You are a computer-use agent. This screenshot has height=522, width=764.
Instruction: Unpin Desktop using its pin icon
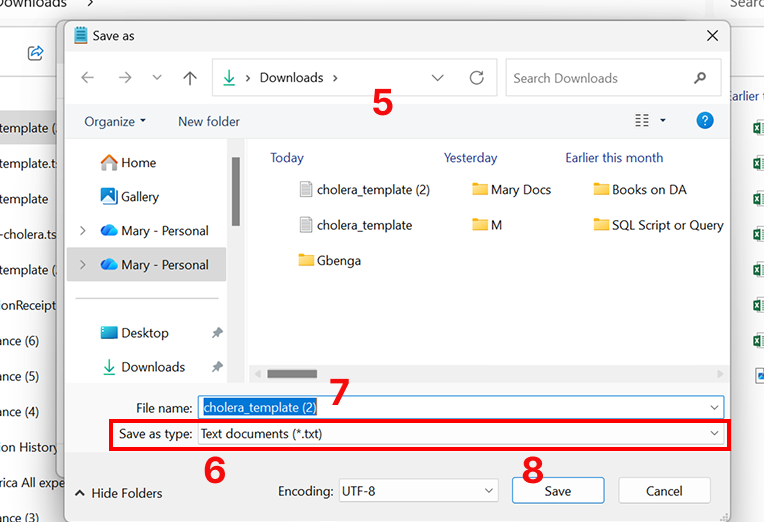(x=217, y=333)
